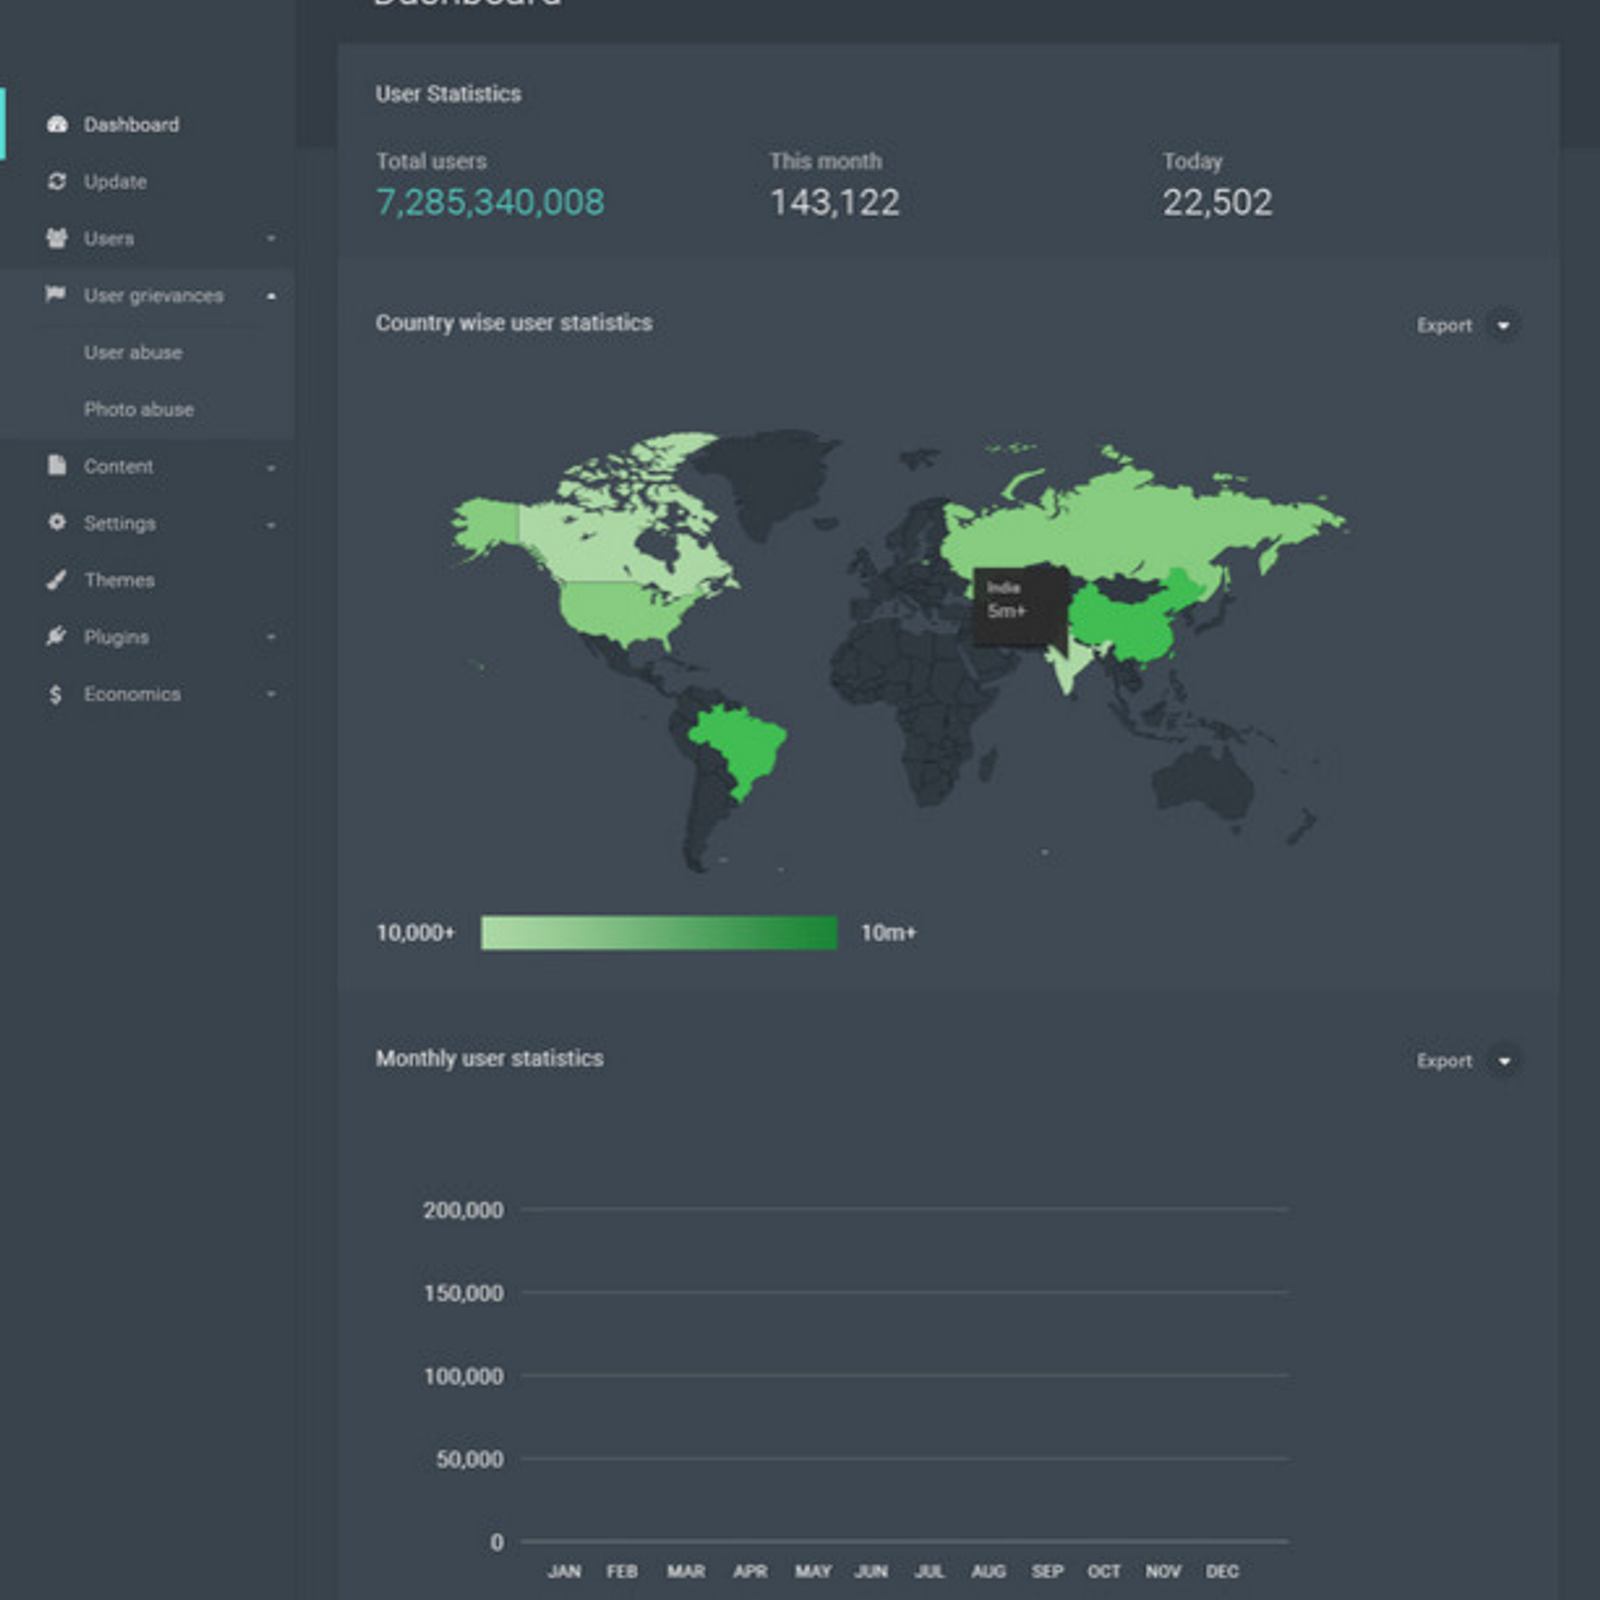1600x1600 pixels.
Task: Click the Monthly user statistics heading
Action: (x=489, y=1058)
